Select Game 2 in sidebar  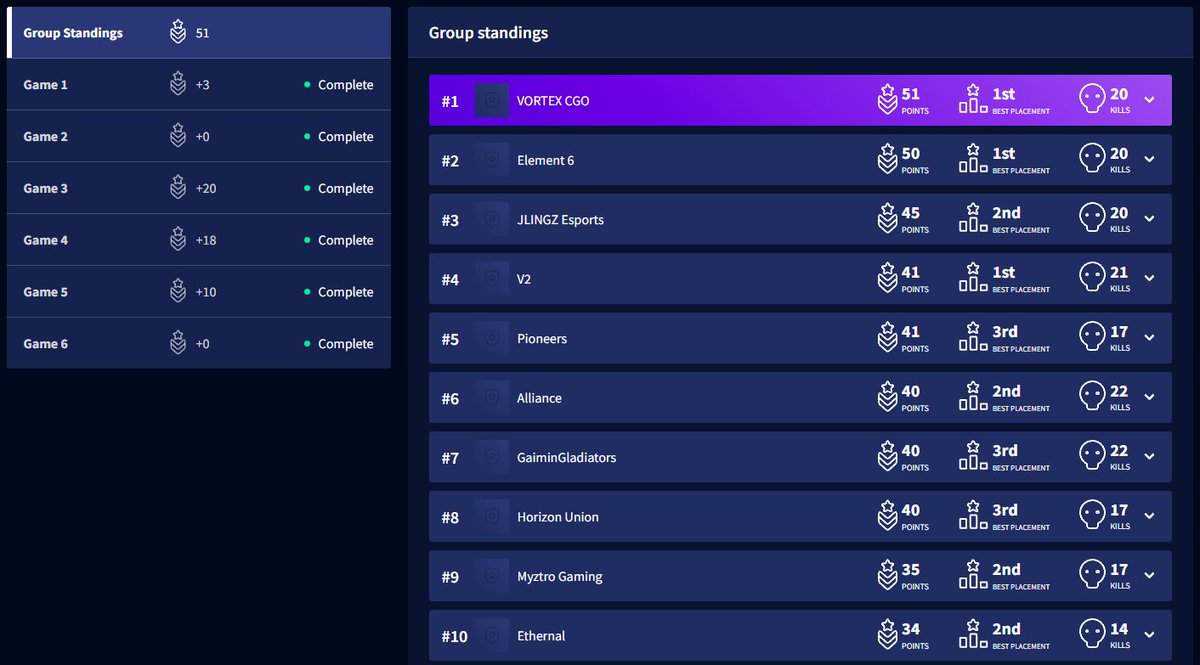[x=199, y=137]
